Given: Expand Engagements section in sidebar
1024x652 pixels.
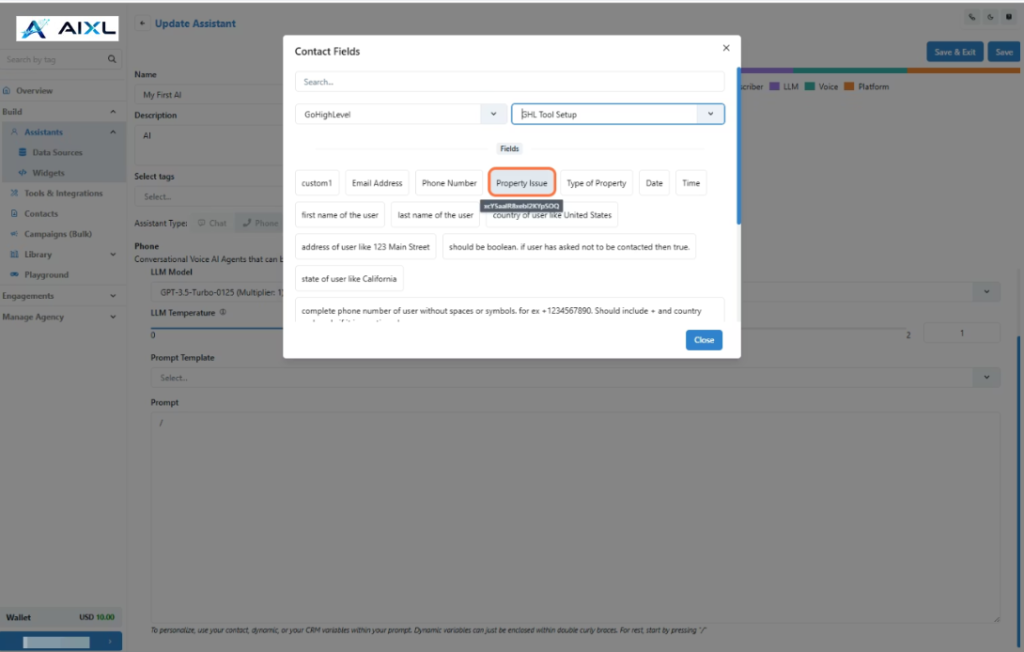Looking at the screenshot, I should click(x=112, y=296).
